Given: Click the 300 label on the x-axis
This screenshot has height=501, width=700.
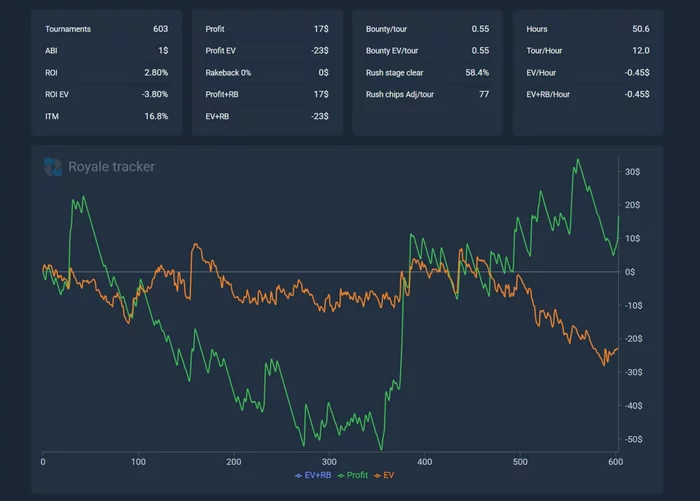Looking at the screenshot, I should click(x=329, y=462).
